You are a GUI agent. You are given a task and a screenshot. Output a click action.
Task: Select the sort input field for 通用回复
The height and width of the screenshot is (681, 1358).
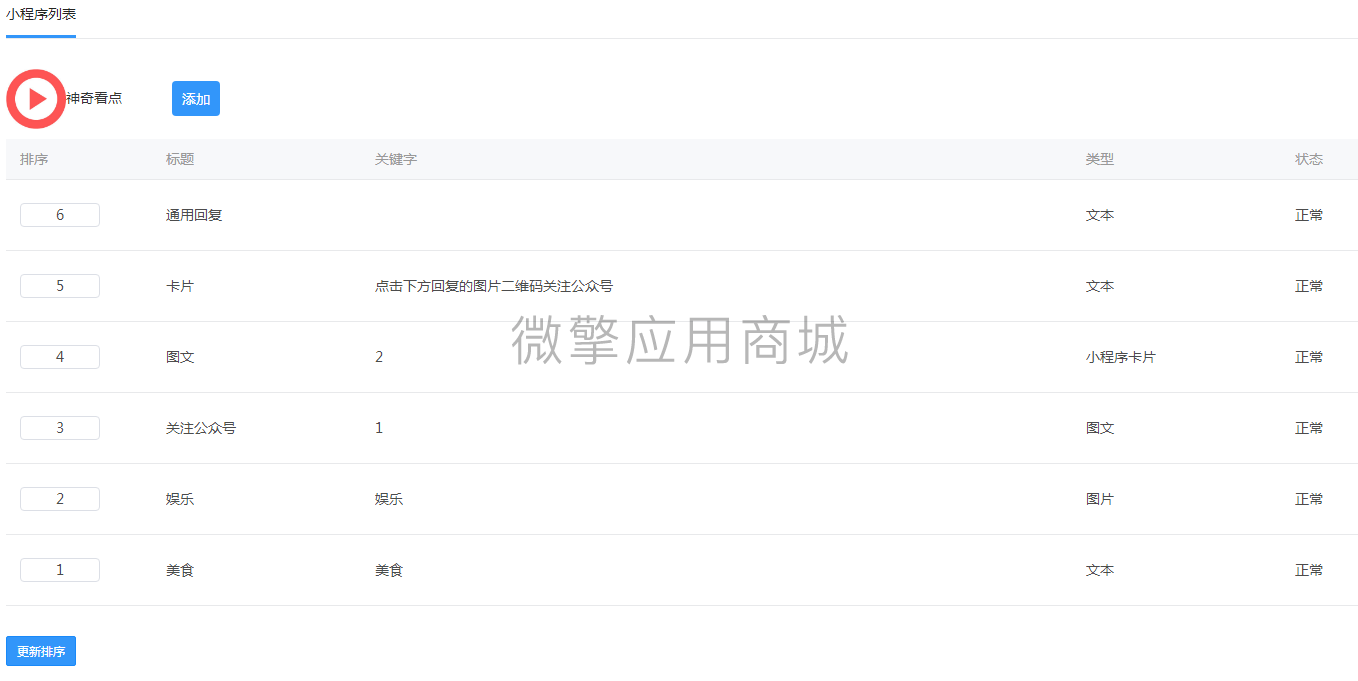[x=59, y=214]
